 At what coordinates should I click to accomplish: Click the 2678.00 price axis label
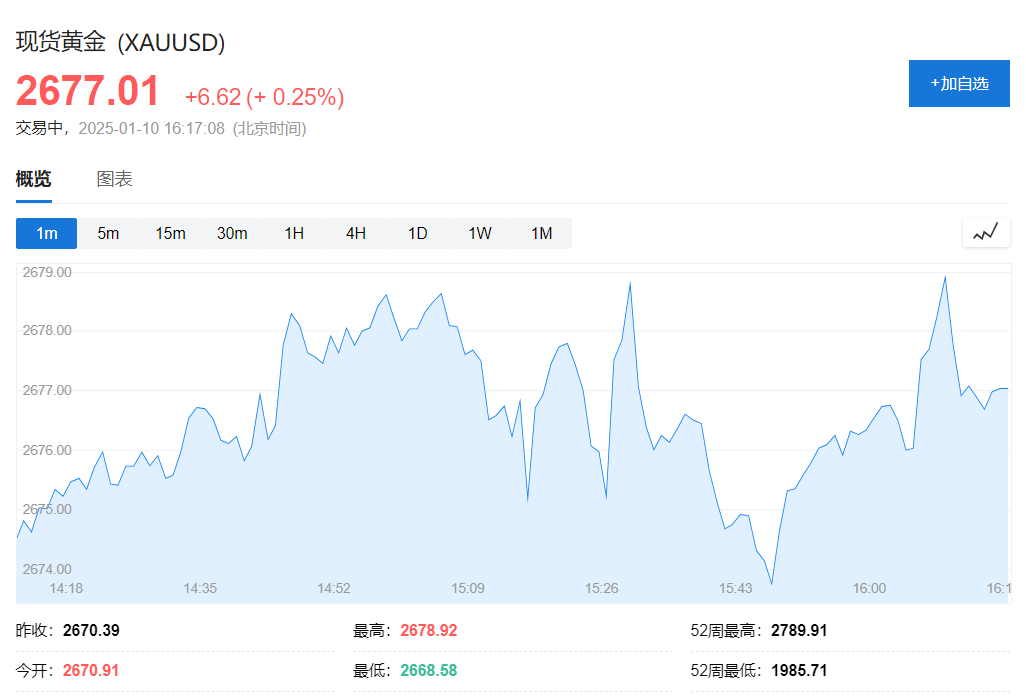click(x=47, y=331)
